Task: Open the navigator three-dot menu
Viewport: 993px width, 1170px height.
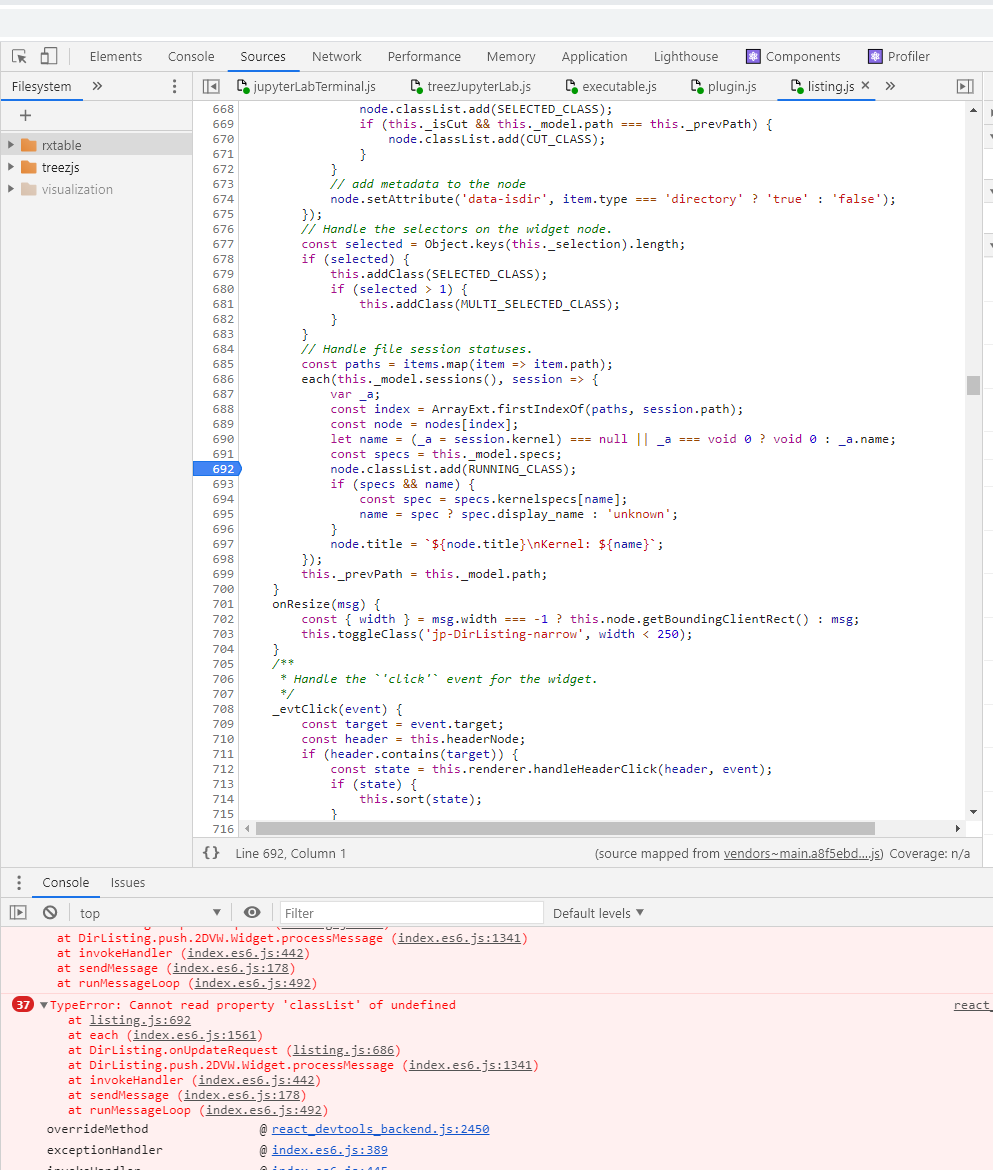Action: pos(175,87)
